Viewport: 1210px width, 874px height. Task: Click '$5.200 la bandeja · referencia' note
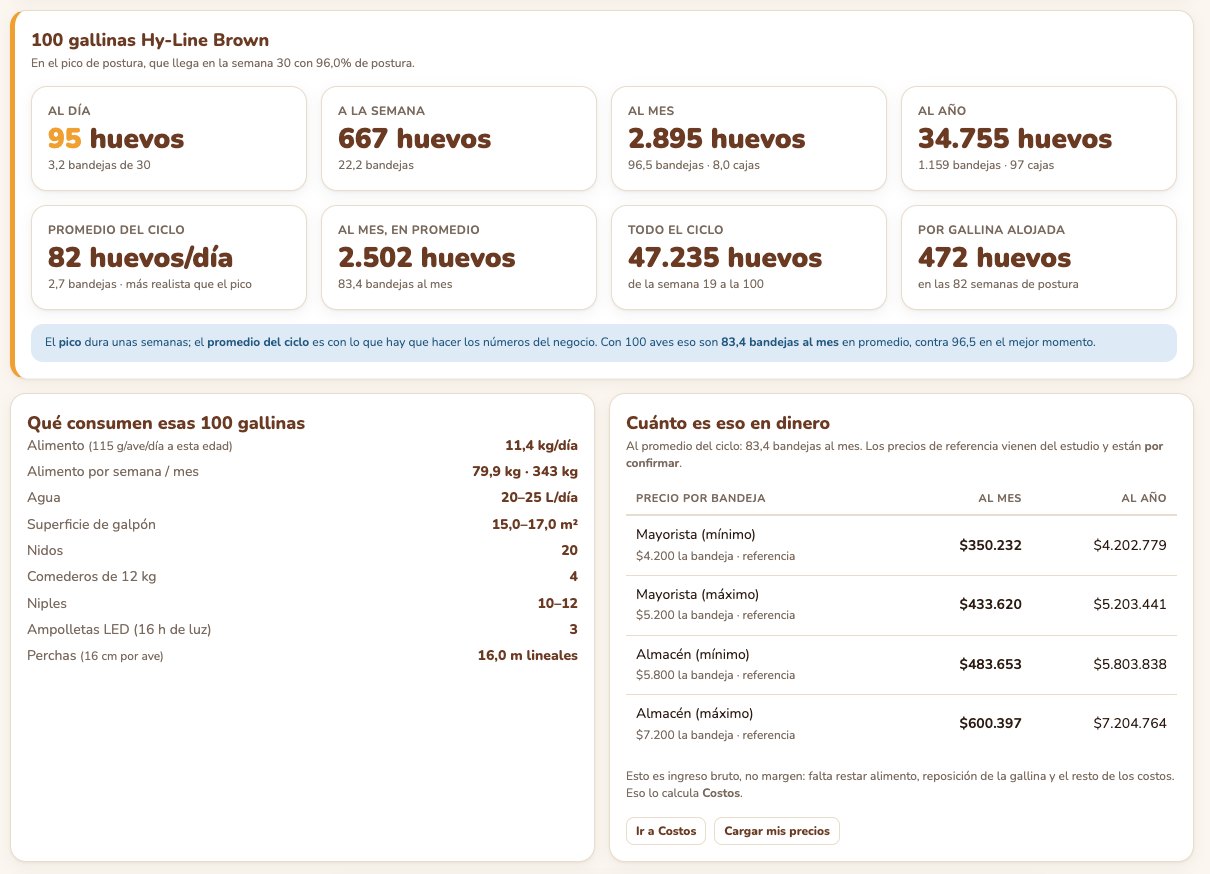pos(715,616)
